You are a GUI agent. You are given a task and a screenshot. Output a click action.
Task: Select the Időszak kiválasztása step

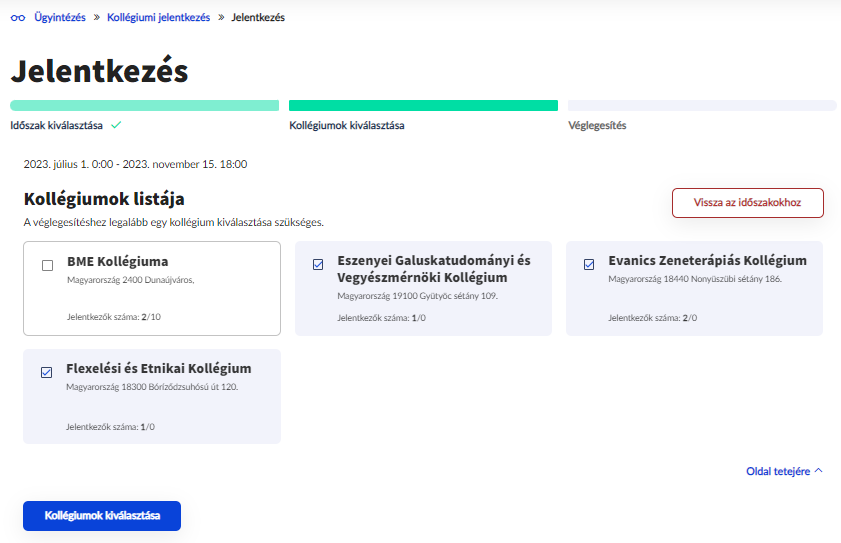coord(57,126)
